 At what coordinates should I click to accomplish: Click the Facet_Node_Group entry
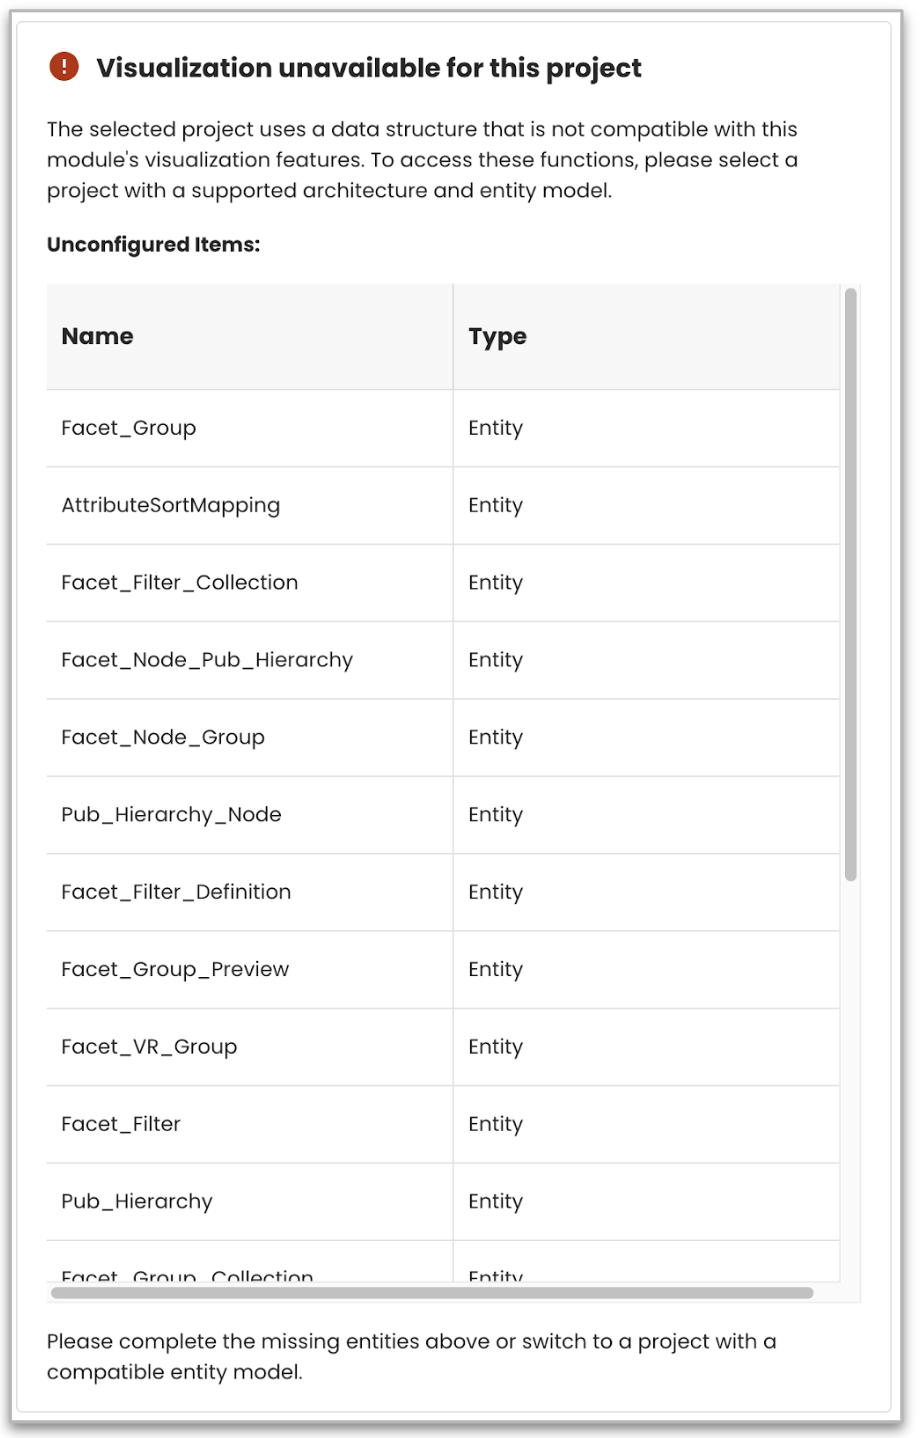tap(163, 737)
